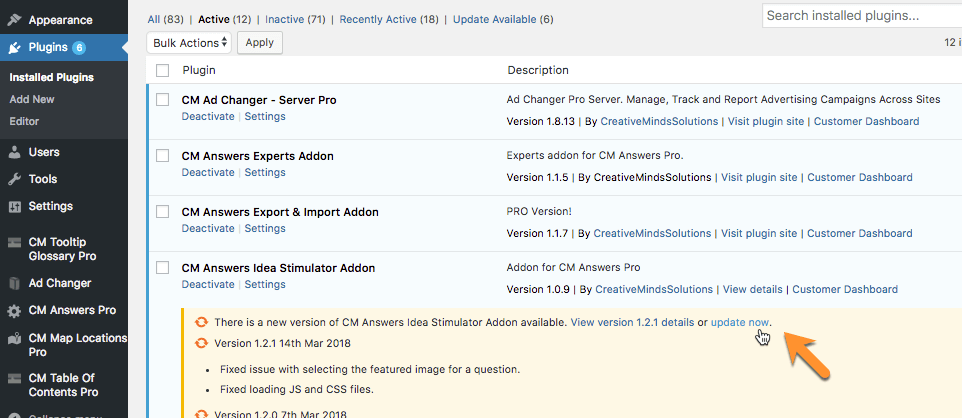962x418 pixels.
Task: Click the CM Answers Pro gear icon
Action: pos(14,311)
